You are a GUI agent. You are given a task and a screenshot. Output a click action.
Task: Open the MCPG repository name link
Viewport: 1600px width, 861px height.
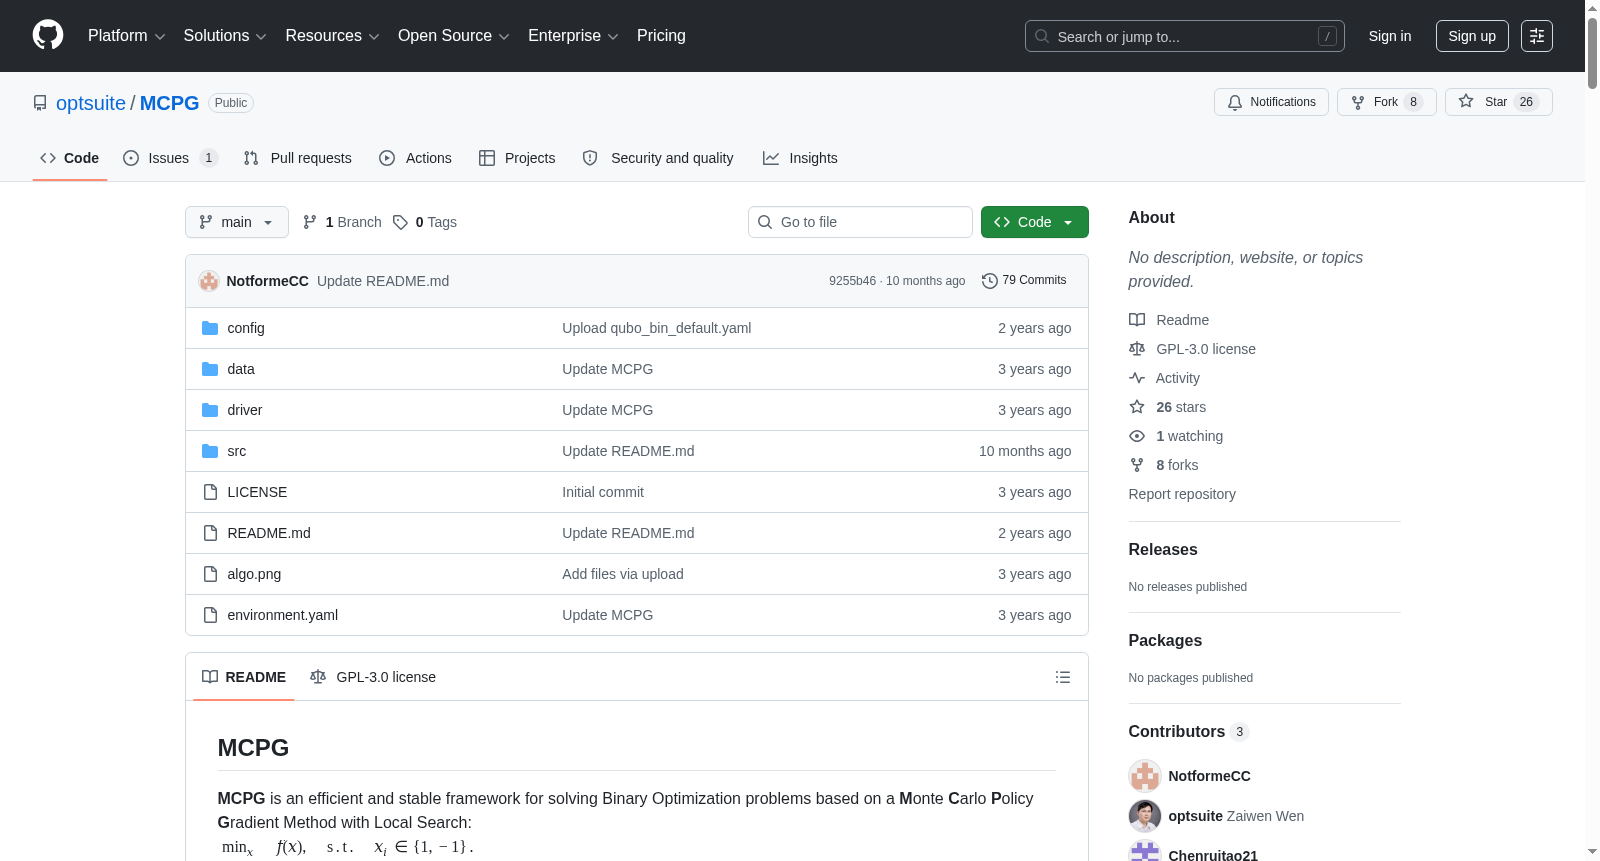170,103
